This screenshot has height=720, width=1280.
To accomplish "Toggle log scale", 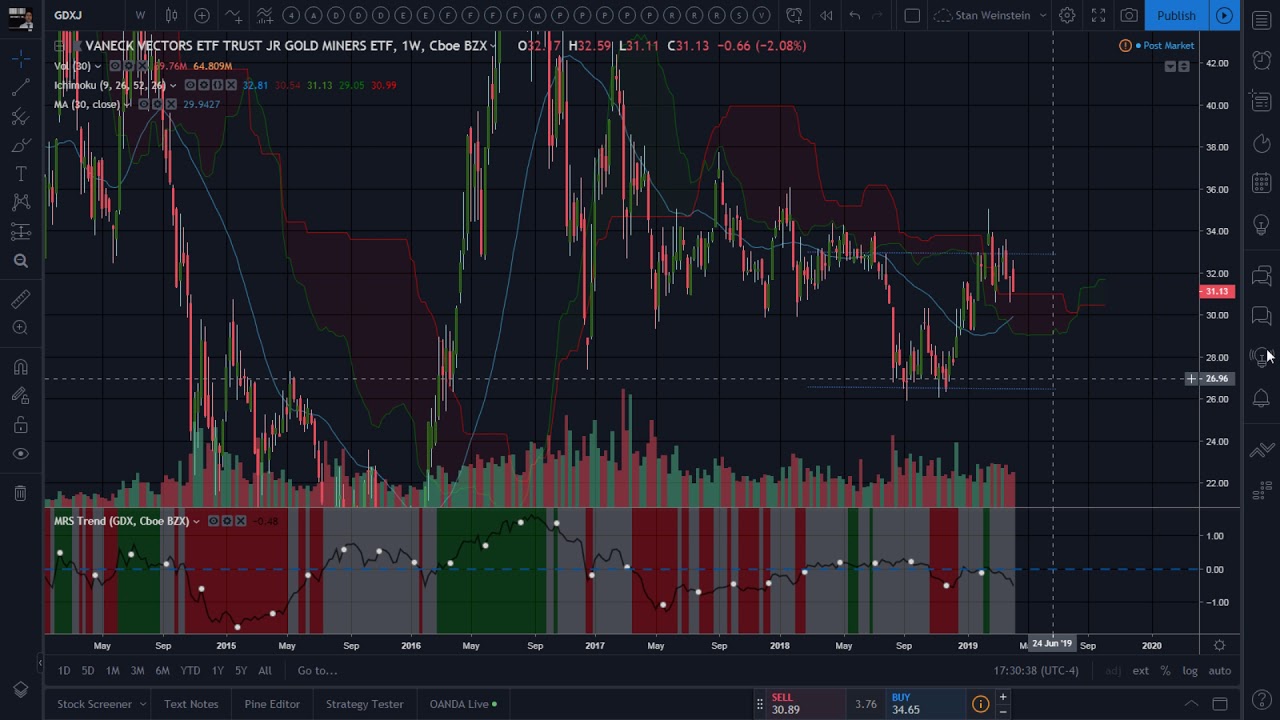I will [x=1190, y=671].
